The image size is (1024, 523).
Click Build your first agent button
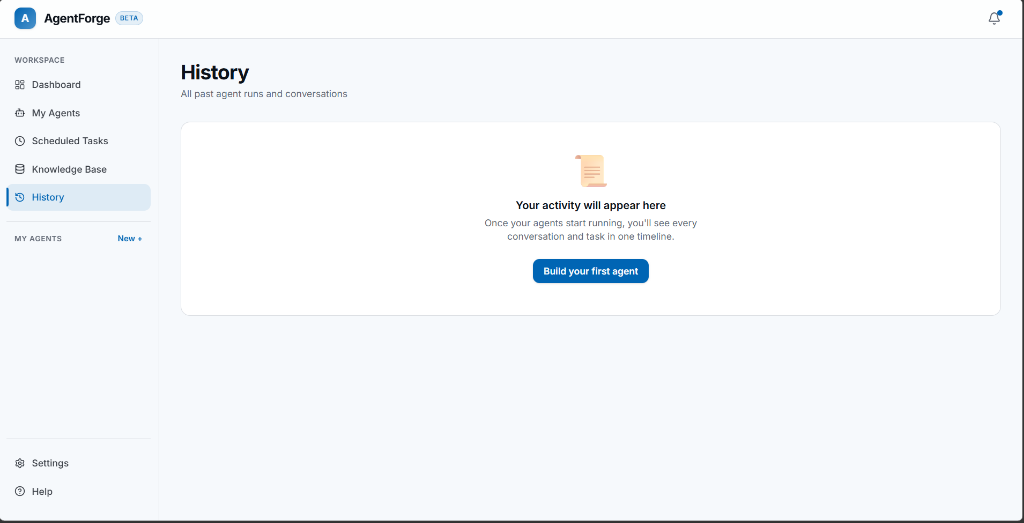pyautogui.click(x=590, y=271)
